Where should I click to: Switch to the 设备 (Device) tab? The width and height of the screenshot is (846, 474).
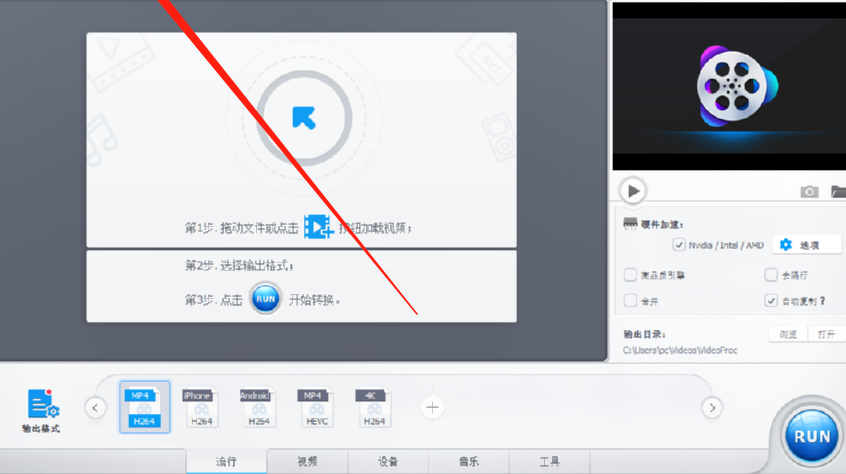pyautogui.click(x=388, y=462)
